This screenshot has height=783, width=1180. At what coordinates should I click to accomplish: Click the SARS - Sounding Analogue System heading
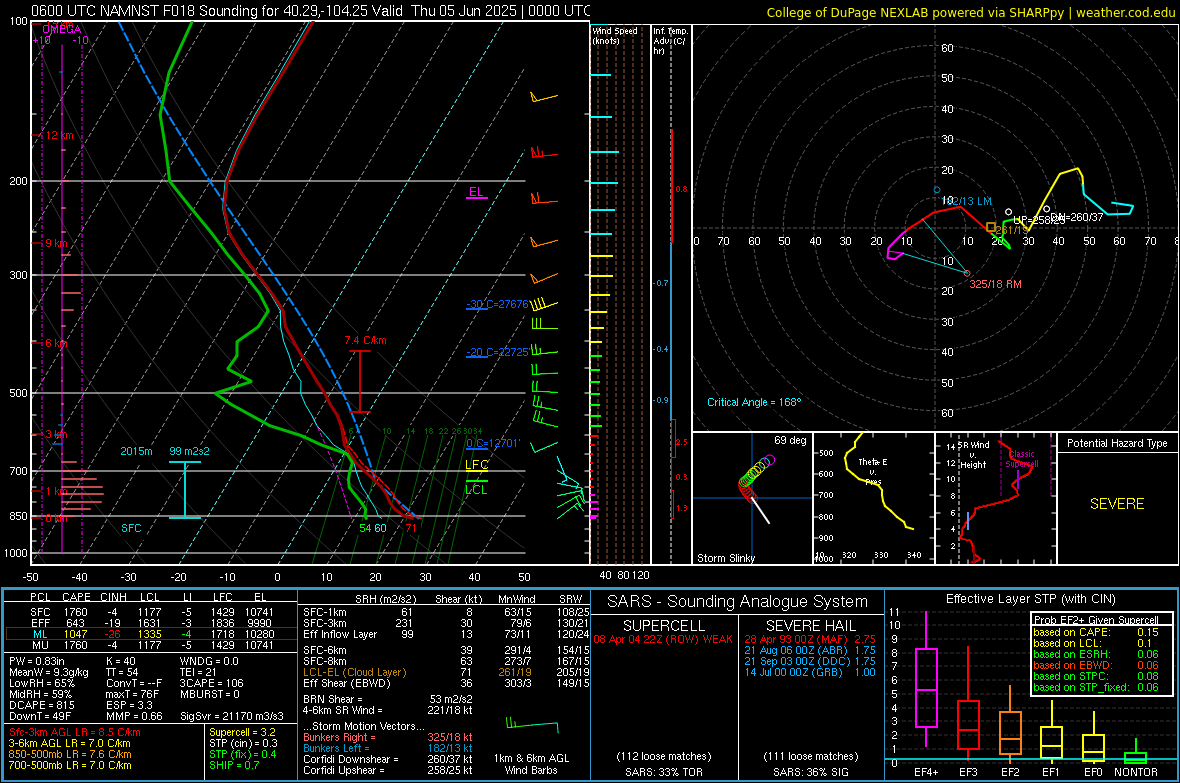(737, 602)
